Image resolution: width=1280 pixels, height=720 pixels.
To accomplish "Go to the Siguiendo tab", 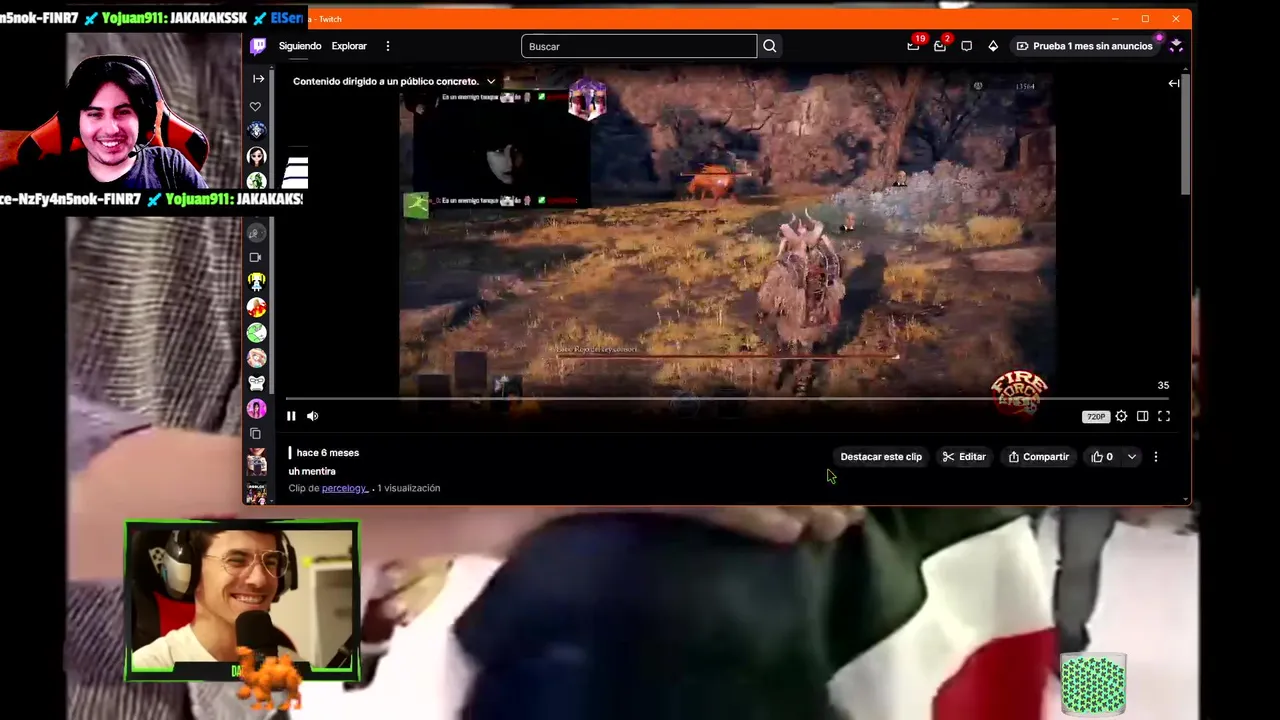I will [x=300, y=46].
